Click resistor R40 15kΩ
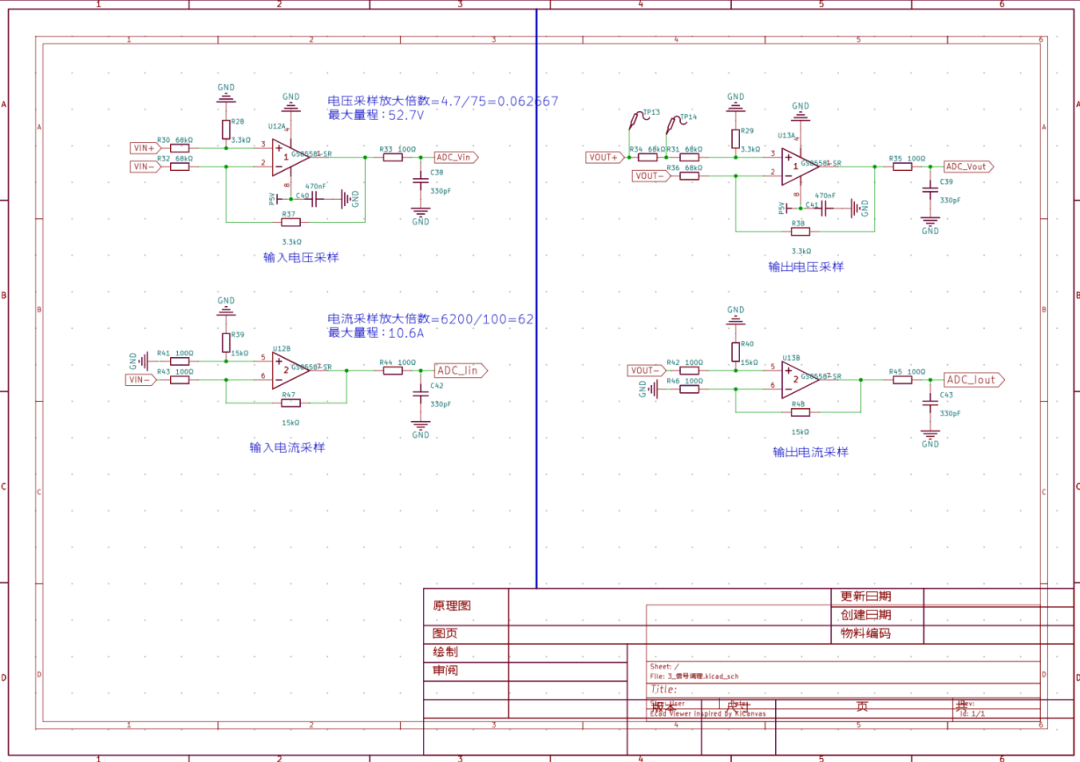Image resolution: width=1080 pixels, height=762 pixels. (x=736, y=352)
